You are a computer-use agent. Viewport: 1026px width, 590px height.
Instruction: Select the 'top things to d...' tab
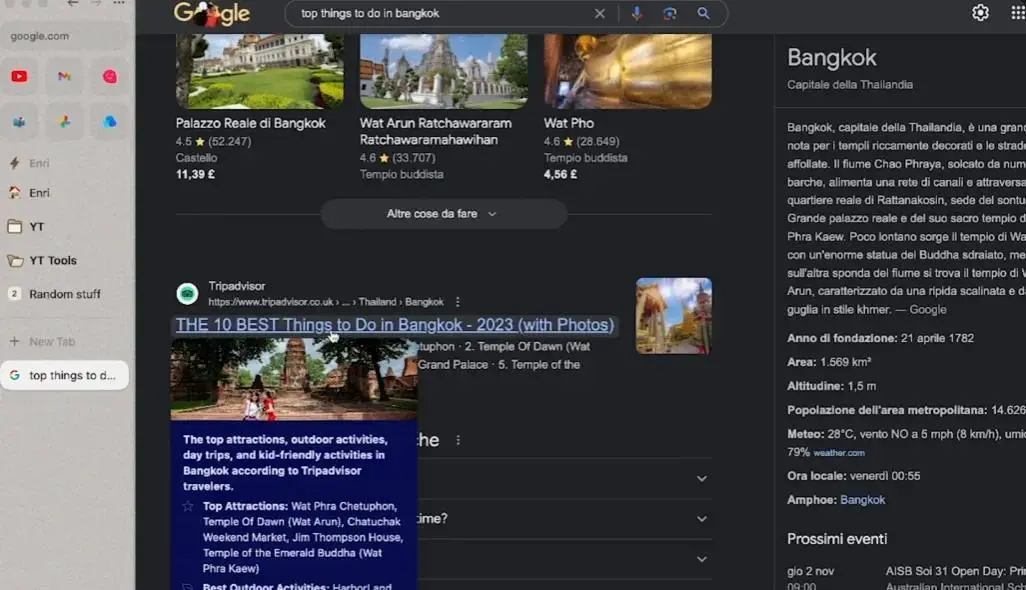(x=65, y=375)
